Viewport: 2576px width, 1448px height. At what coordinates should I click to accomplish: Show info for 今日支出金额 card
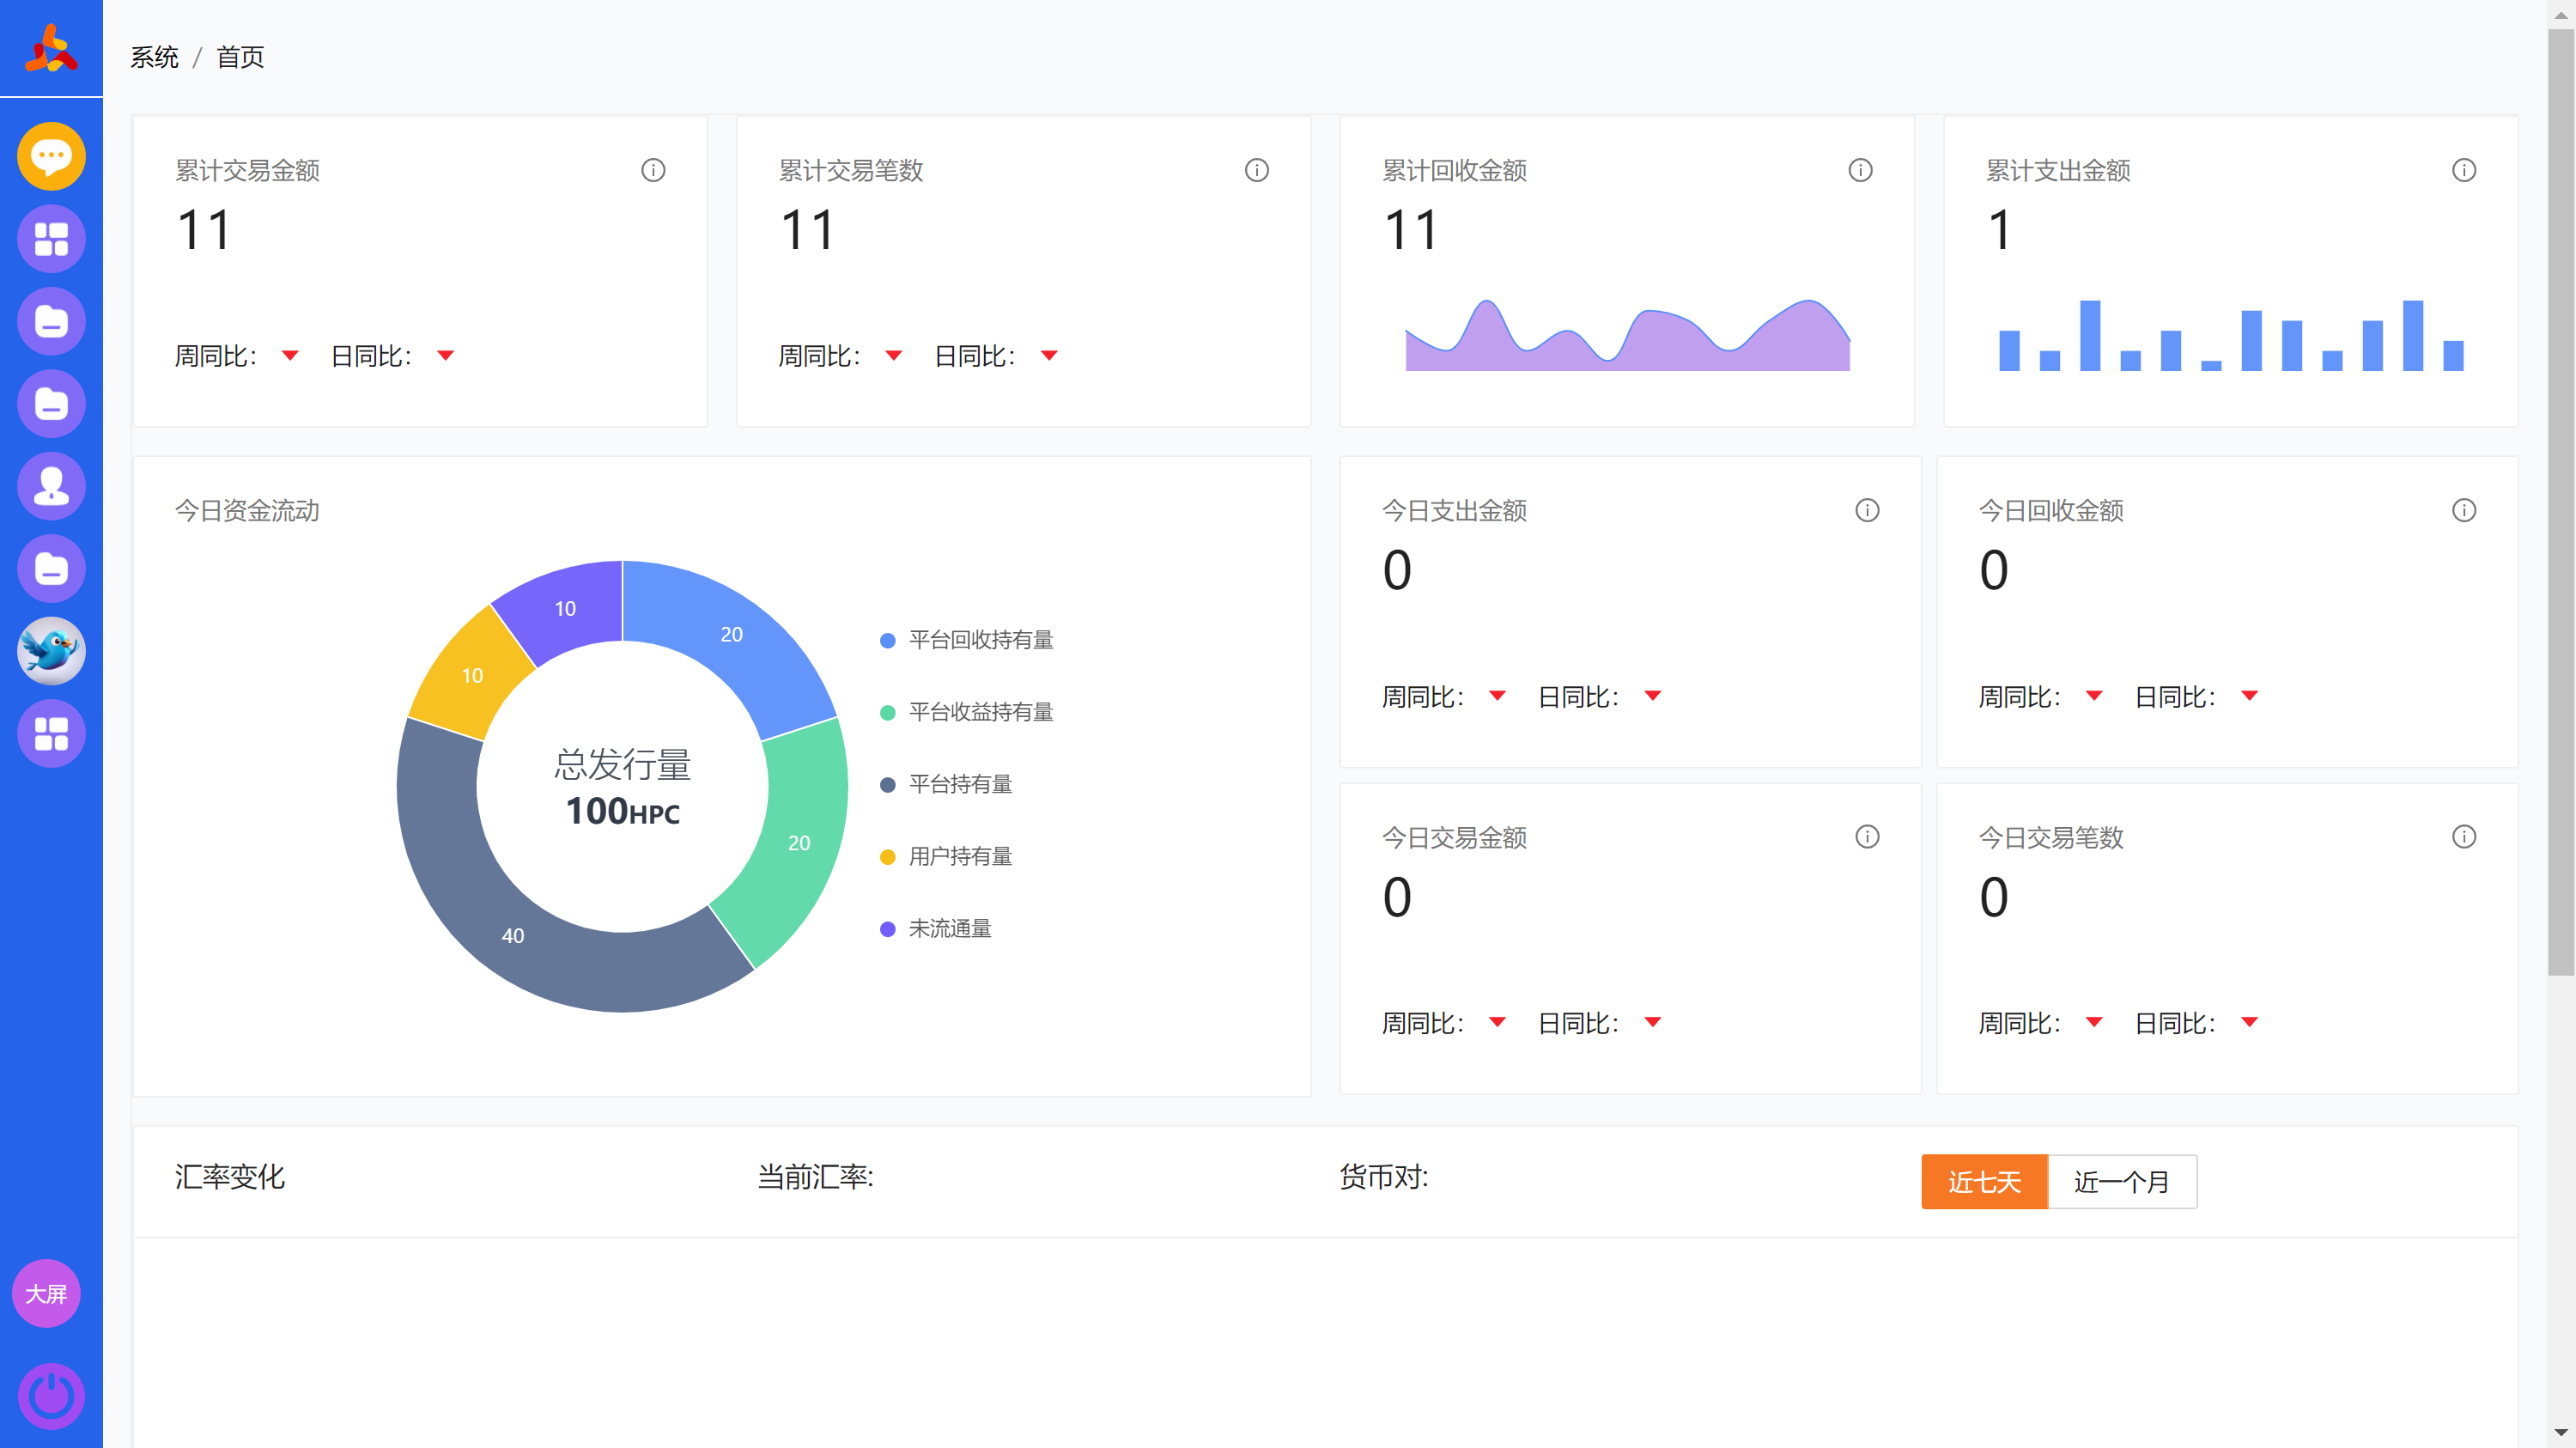tap(1867, 510)
